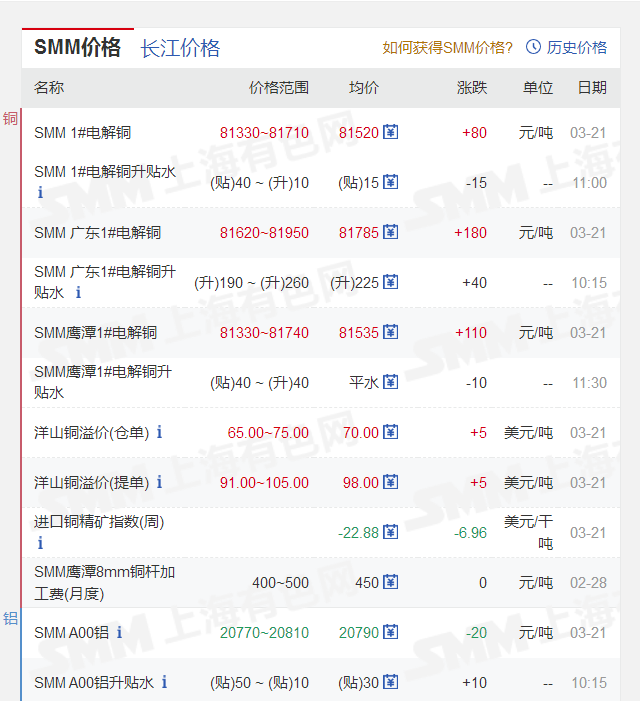Open price chart icon for SMM 1#电解铜
This screenshot has height=701, width=640.
pos(391,132)
